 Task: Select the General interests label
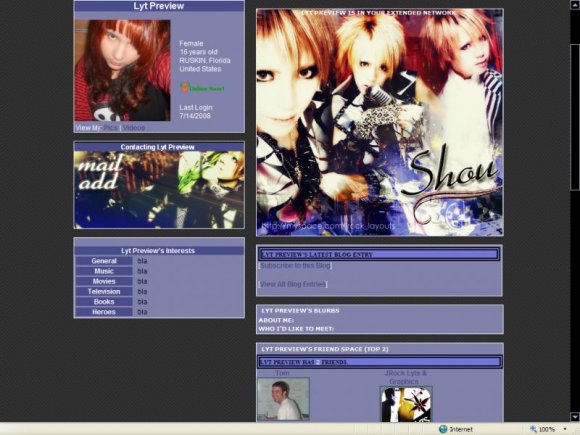click(x=104, y=261)
